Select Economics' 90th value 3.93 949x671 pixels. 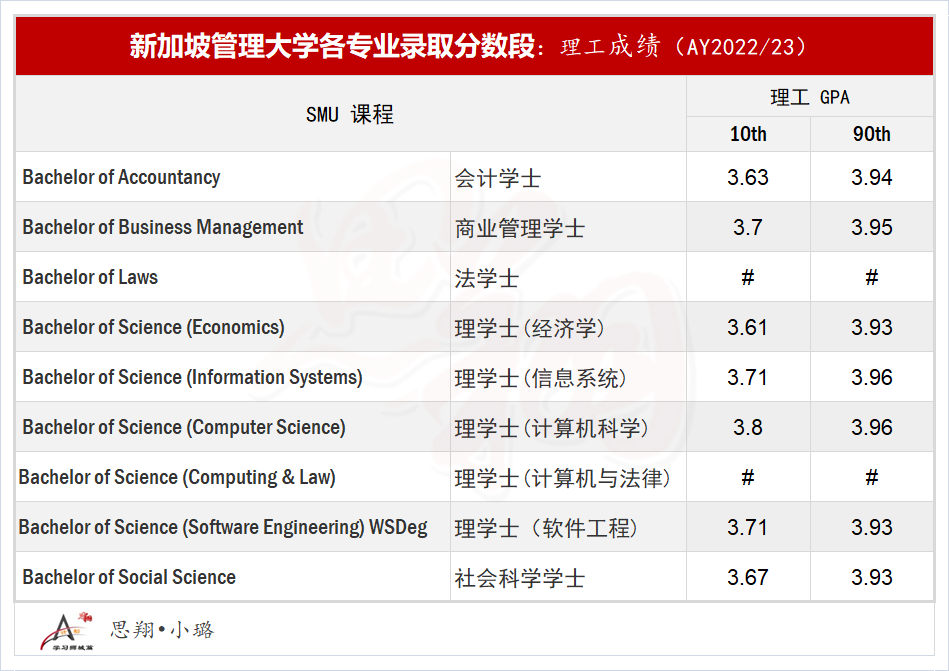[872, 327]
